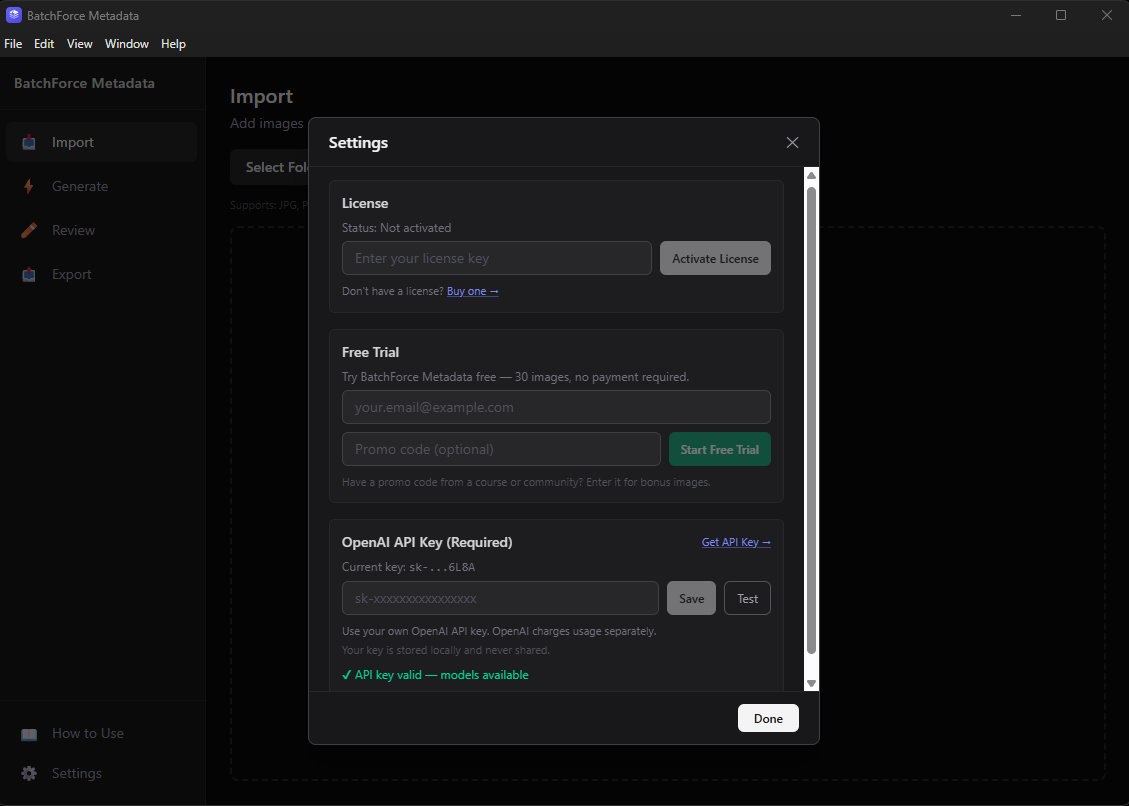
Task: Click the Activate License button
Action: 715,258
